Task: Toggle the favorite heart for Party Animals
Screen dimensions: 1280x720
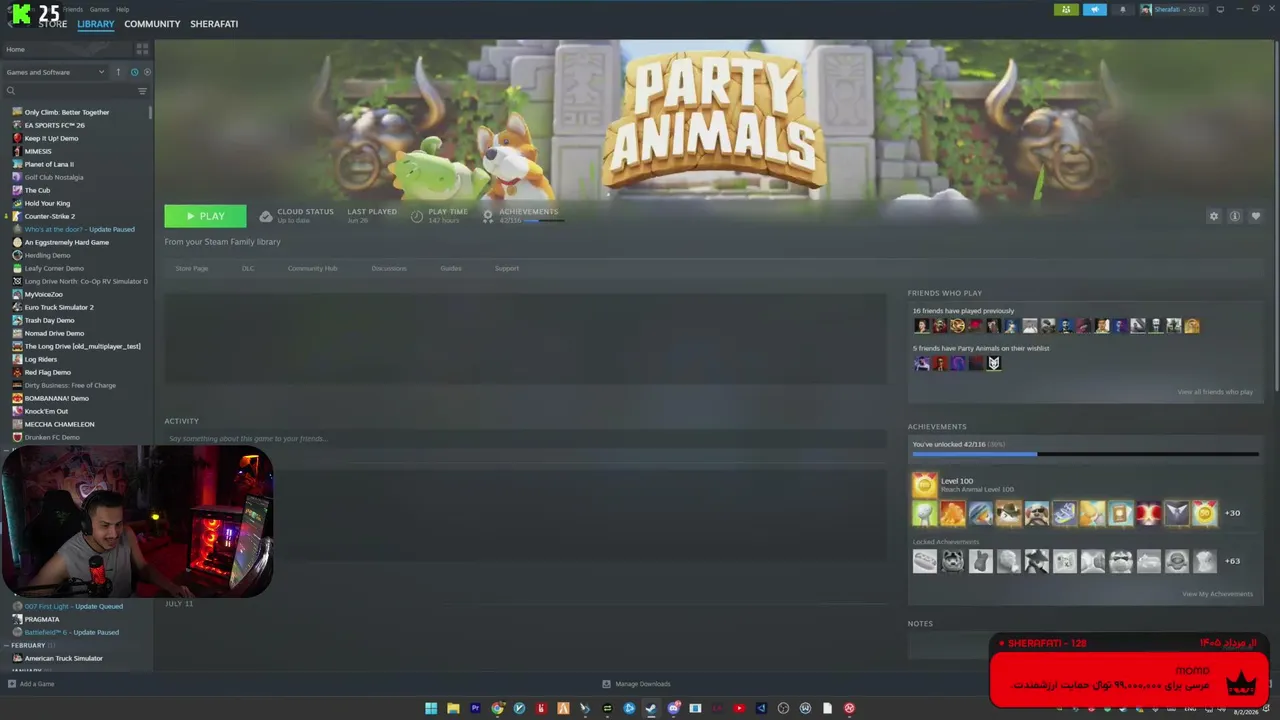Action: click(x=1256, y=216)
